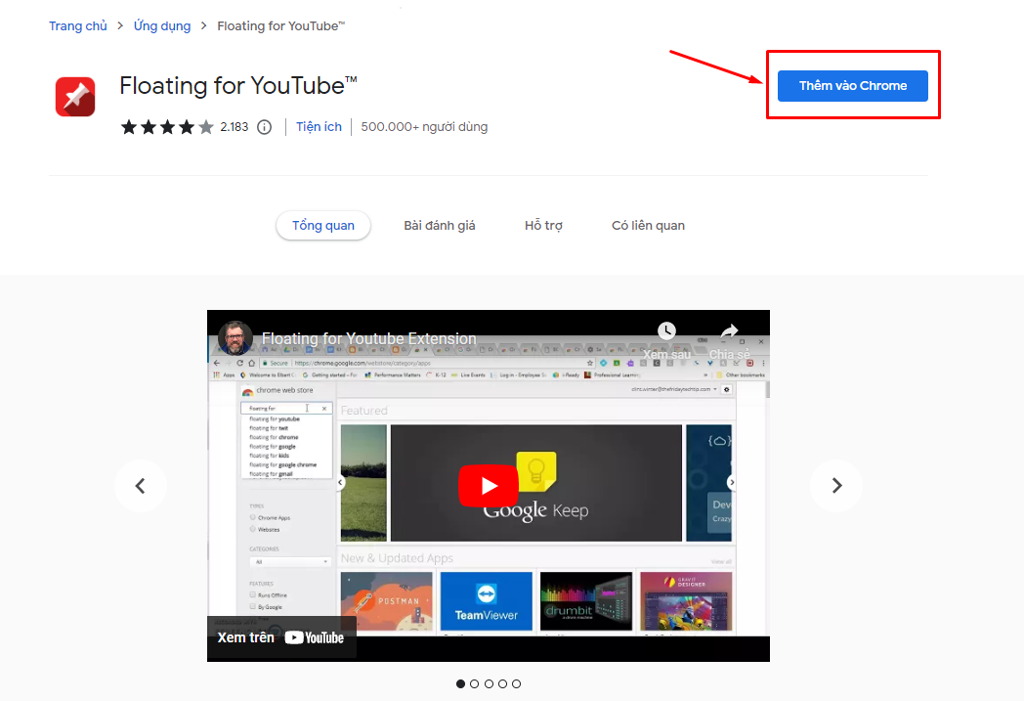The width and height of the screenshot is (1024, 701).
Task: Show previous slide with left chevron
Action: (140, 485)
